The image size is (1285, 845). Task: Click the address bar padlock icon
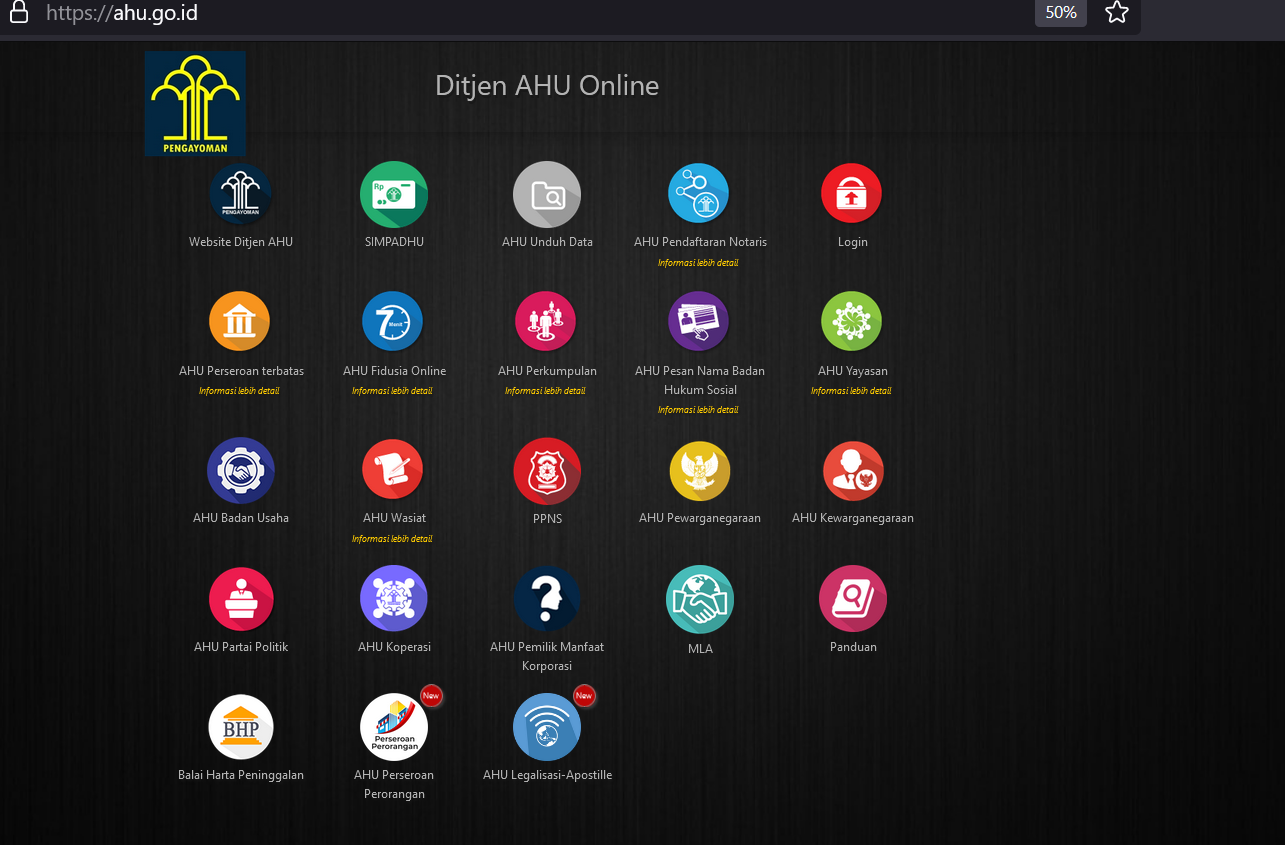(x=18, y=13)
